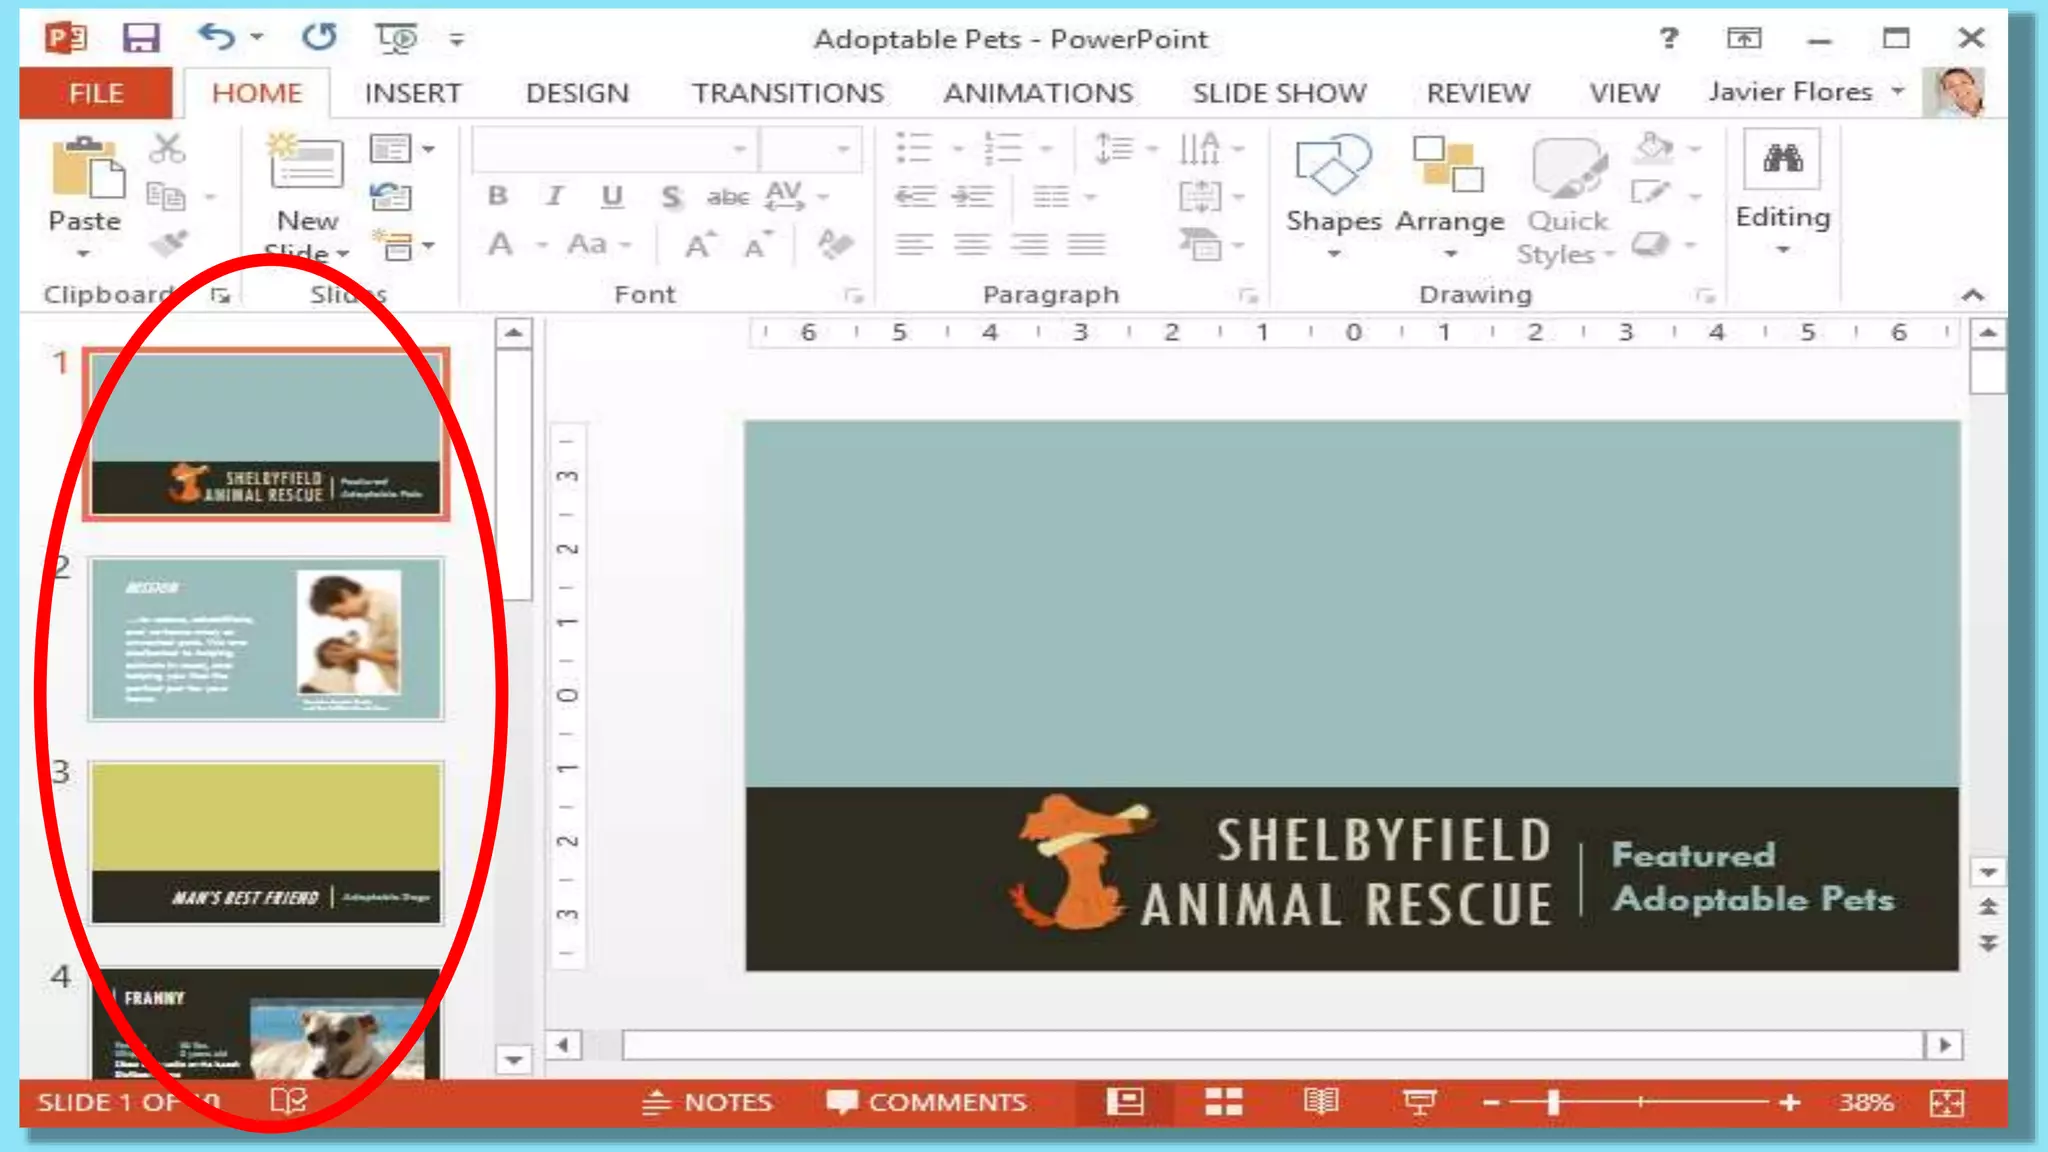Toggle Bold formatting
The width and height of the screenshot is (2048, 1152).
point(498,196)
